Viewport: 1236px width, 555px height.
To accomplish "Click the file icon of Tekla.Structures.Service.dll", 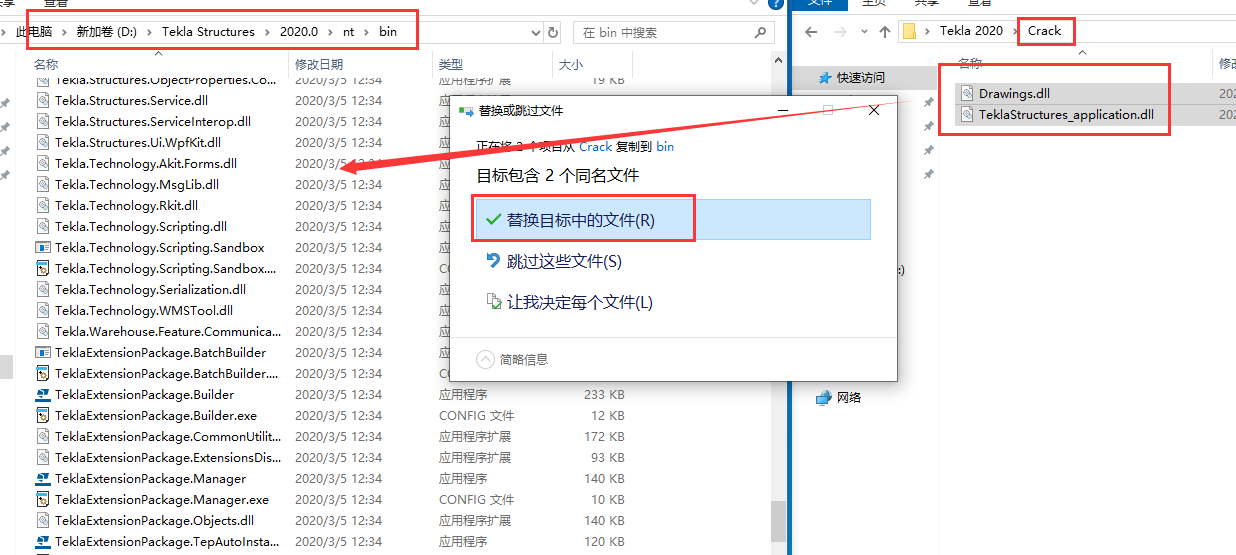I will [x=43, y=100].
